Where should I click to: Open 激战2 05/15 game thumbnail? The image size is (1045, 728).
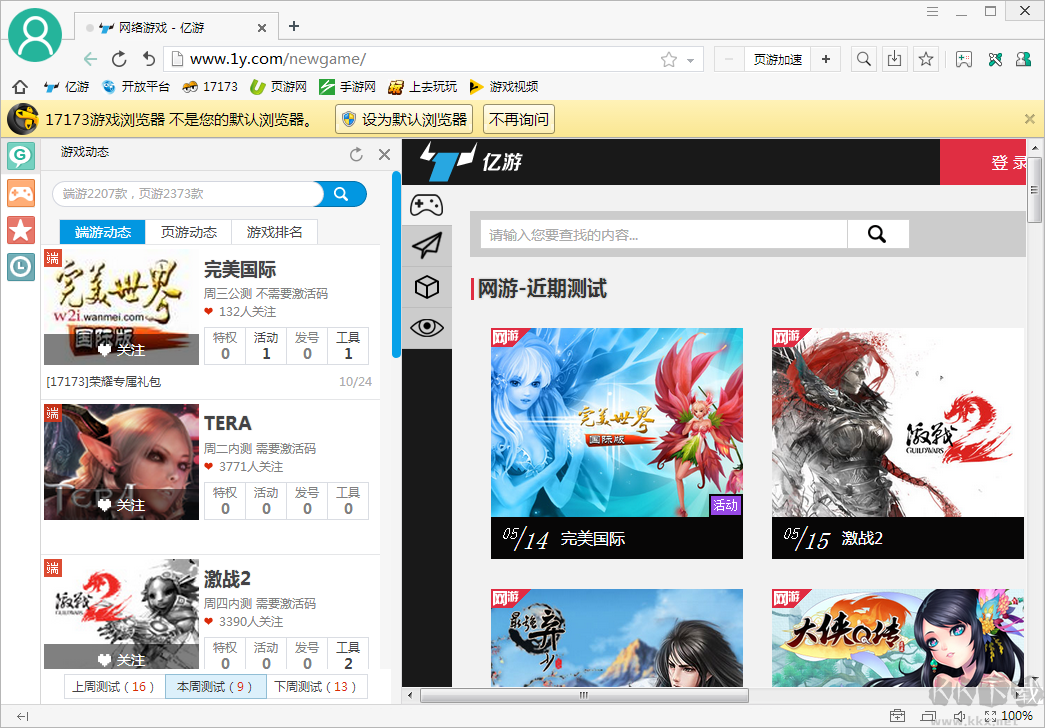pyautogui.click(x=898, y=443)
